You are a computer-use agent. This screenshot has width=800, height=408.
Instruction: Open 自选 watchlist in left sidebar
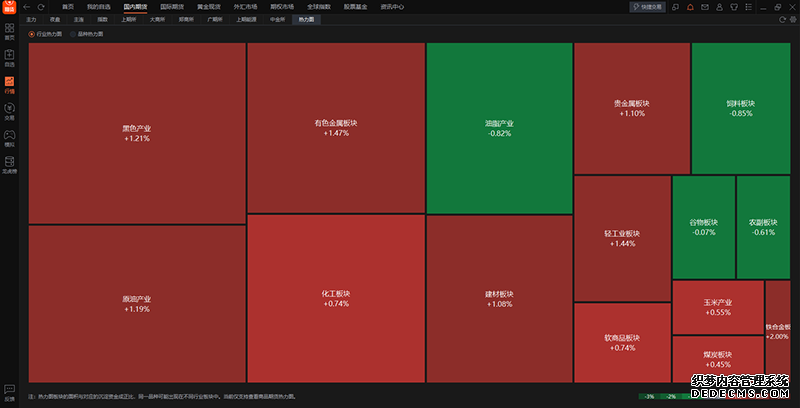pos(9,57)
